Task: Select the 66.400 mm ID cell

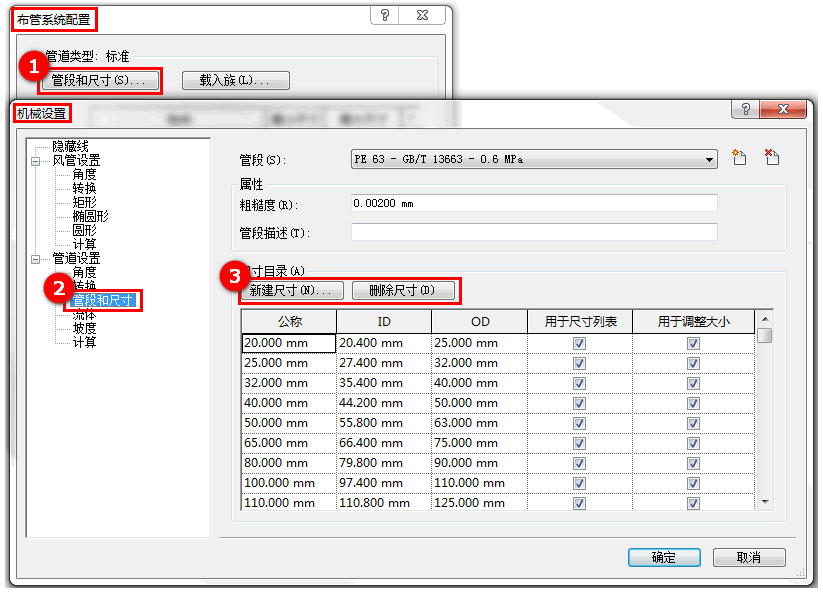Action: pos(384,443)
